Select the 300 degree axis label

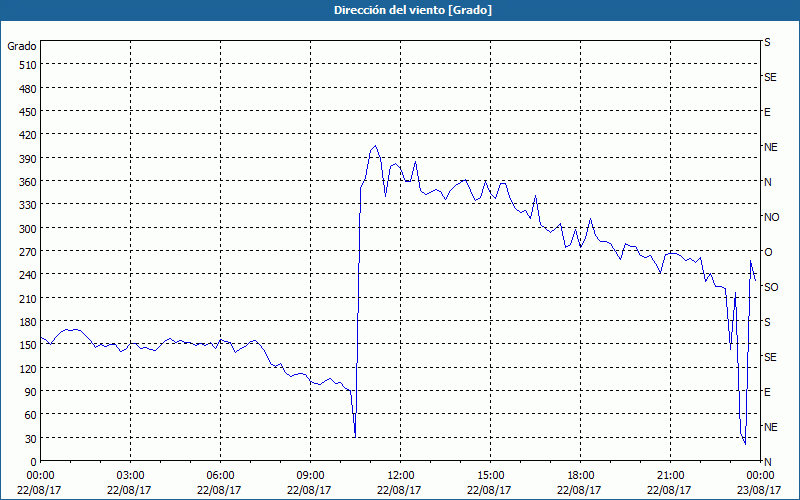pyautogui.click(x=28, y=229)
